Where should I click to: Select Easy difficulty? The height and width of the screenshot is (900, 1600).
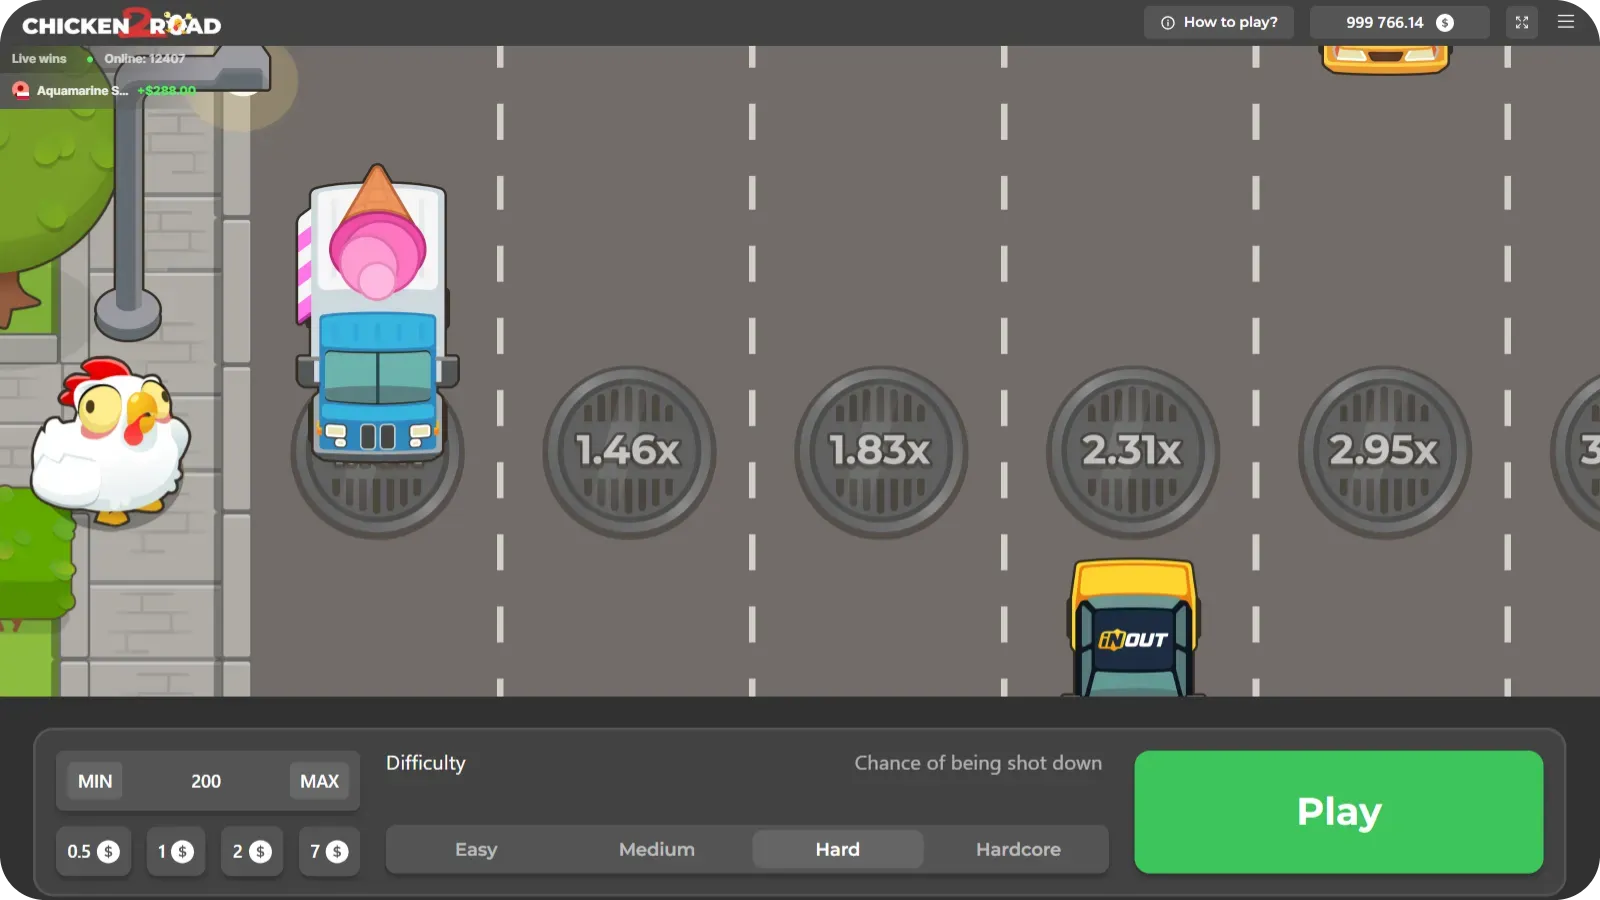(x=476, y=849)
